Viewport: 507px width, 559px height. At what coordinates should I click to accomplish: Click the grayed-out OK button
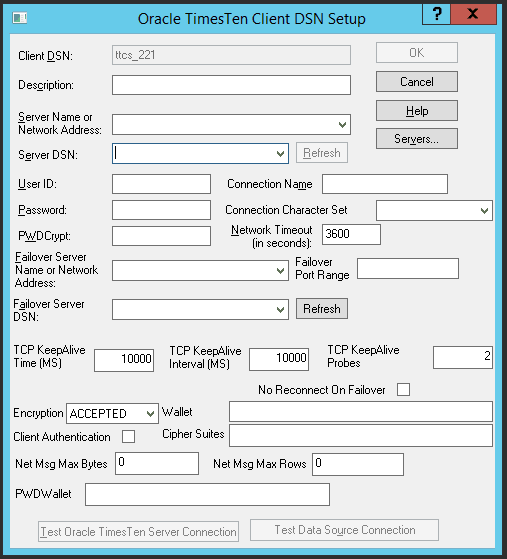pos(417,53)
